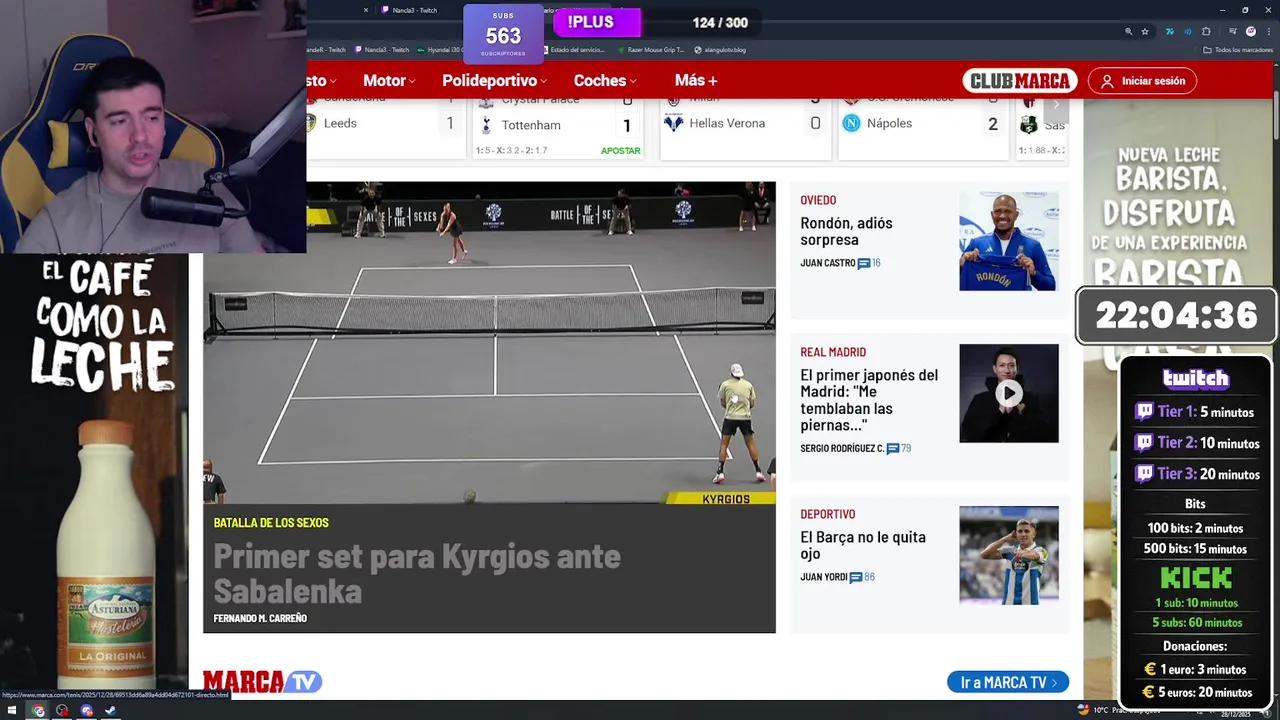
Task: Go to MARCA TV via the blue button
Action: click(1008, 682)
